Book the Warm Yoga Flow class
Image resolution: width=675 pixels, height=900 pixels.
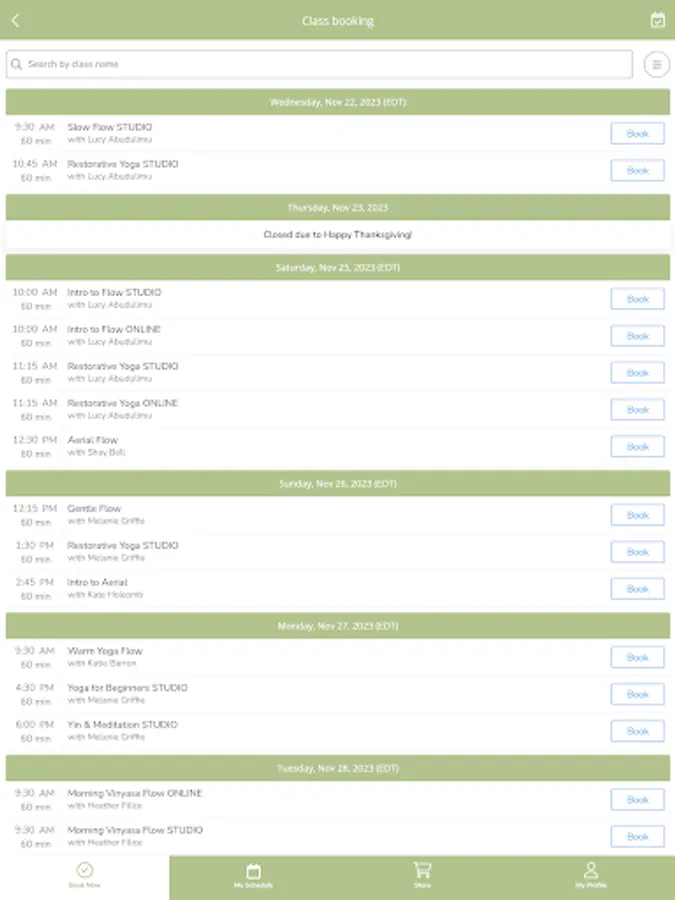tap(637, 657)
